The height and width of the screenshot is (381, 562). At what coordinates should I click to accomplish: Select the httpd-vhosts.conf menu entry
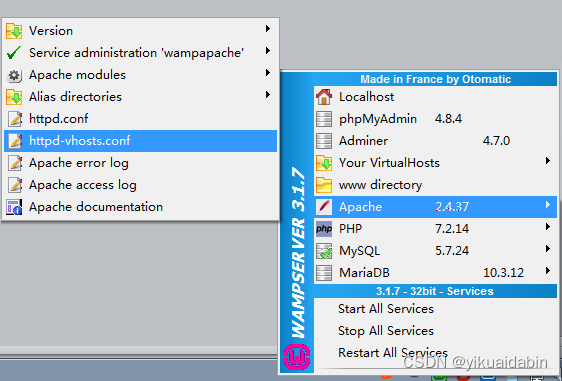point(140,141)
